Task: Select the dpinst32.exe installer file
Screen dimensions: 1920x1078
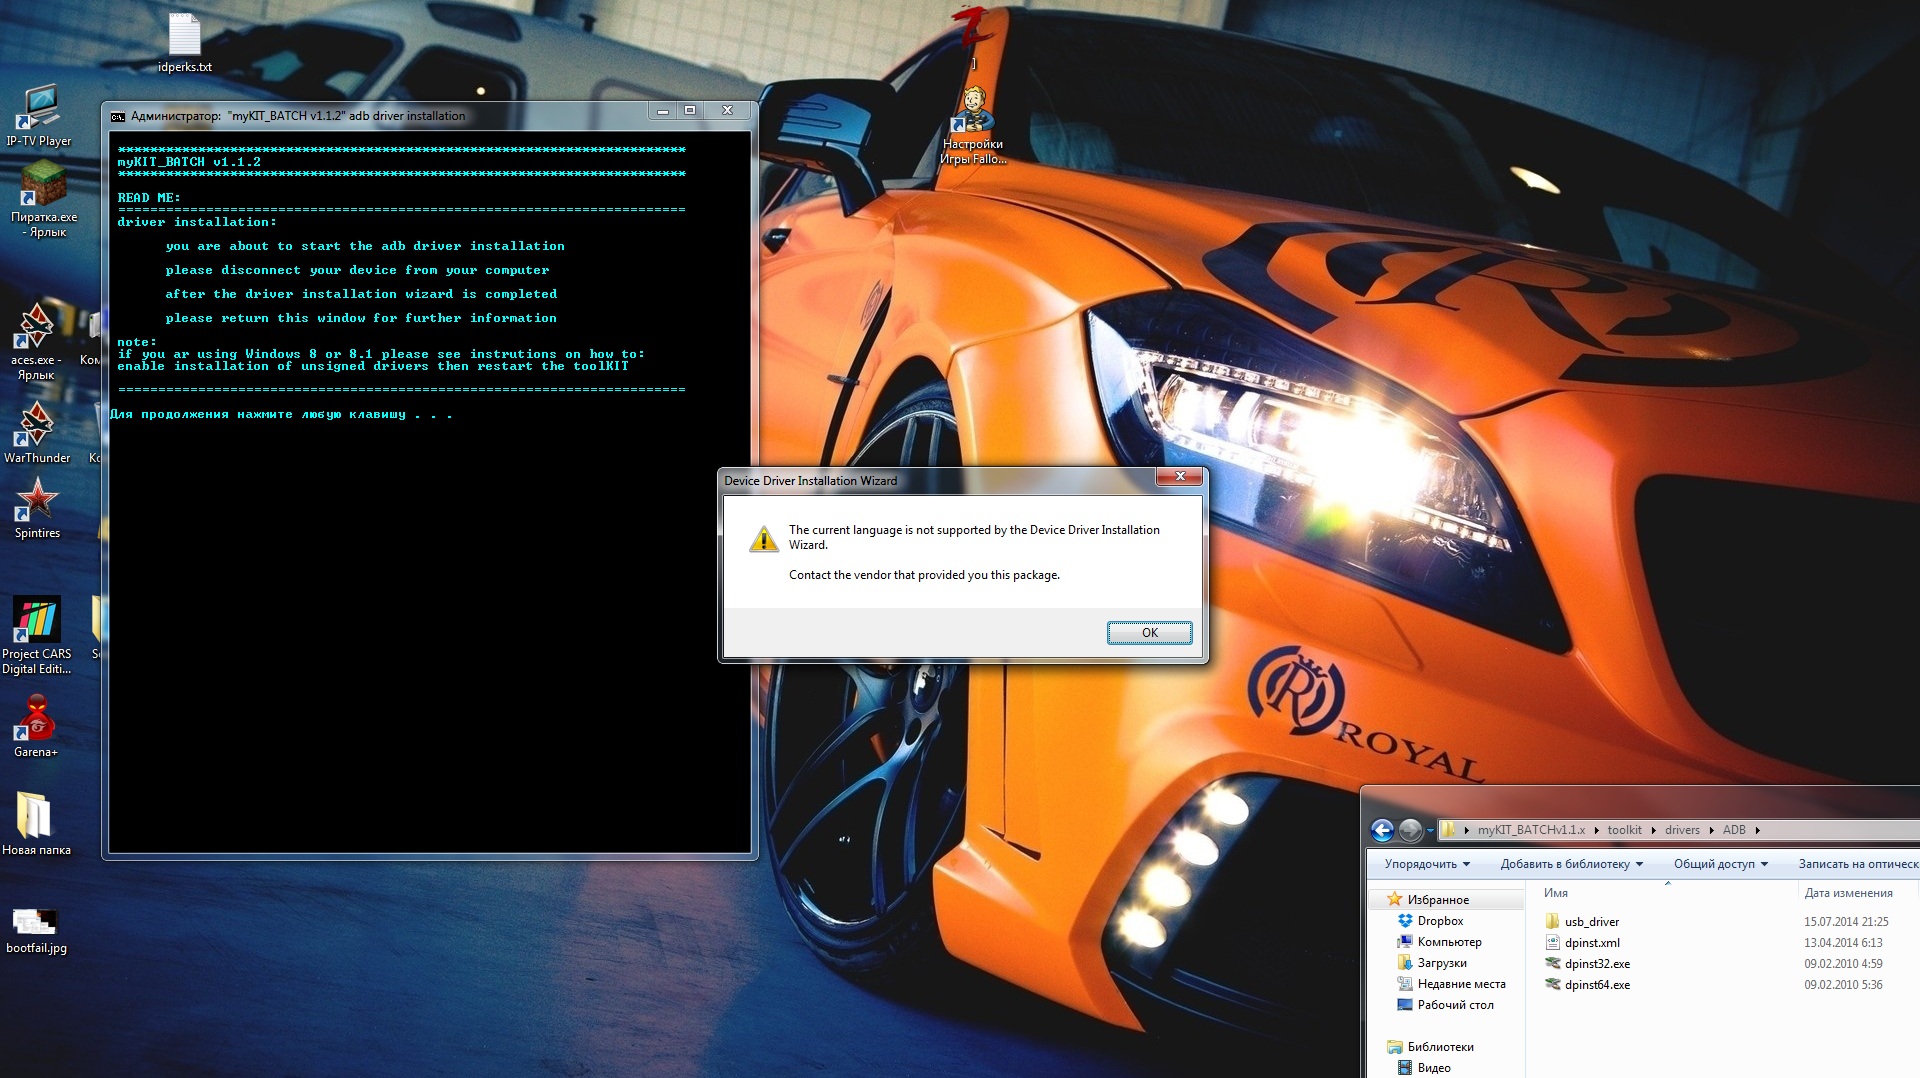Action: [1596, 964]
